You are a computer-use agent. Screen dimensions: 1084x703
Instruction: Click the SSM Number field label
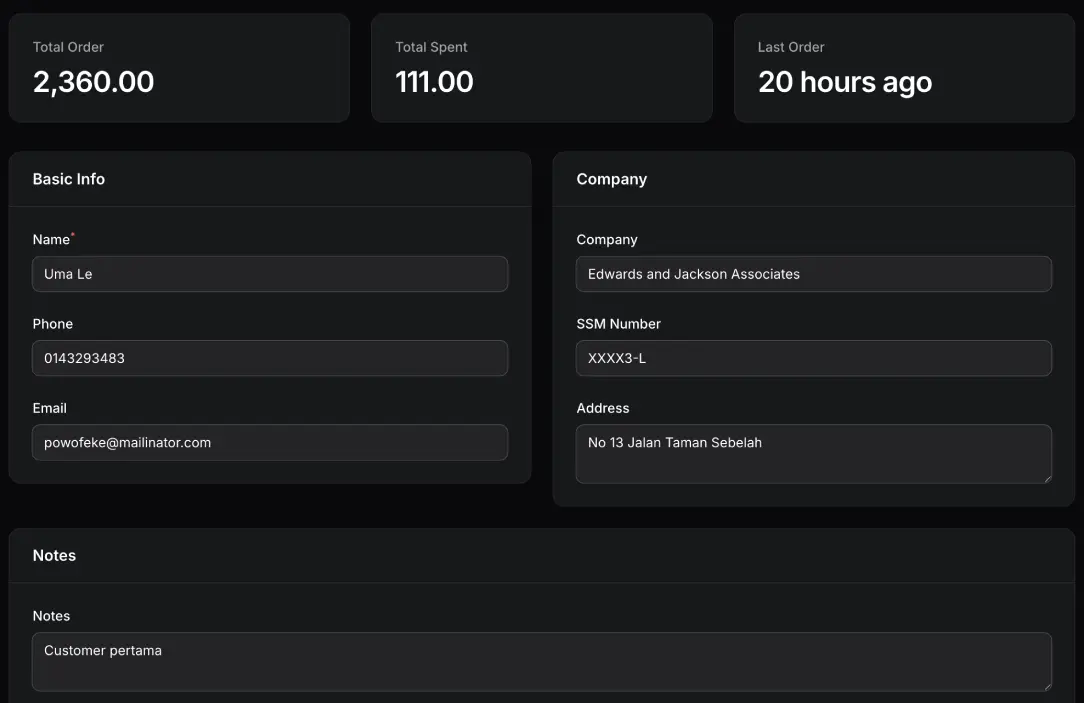[x=619, y=324]
